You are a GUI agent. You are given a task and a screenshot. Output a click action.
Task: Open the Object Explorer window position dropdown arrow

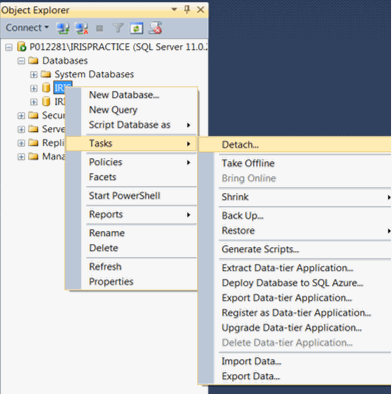pos(174,9)
